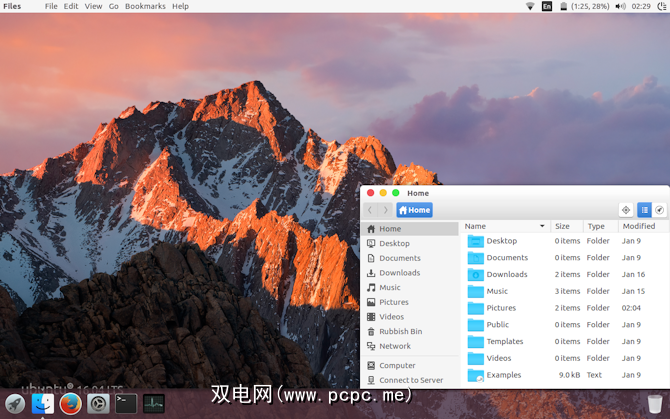This screenshot has width=670, height=419.
Task: Sort by the Modified column header
Action: click(x=643, y=226)
